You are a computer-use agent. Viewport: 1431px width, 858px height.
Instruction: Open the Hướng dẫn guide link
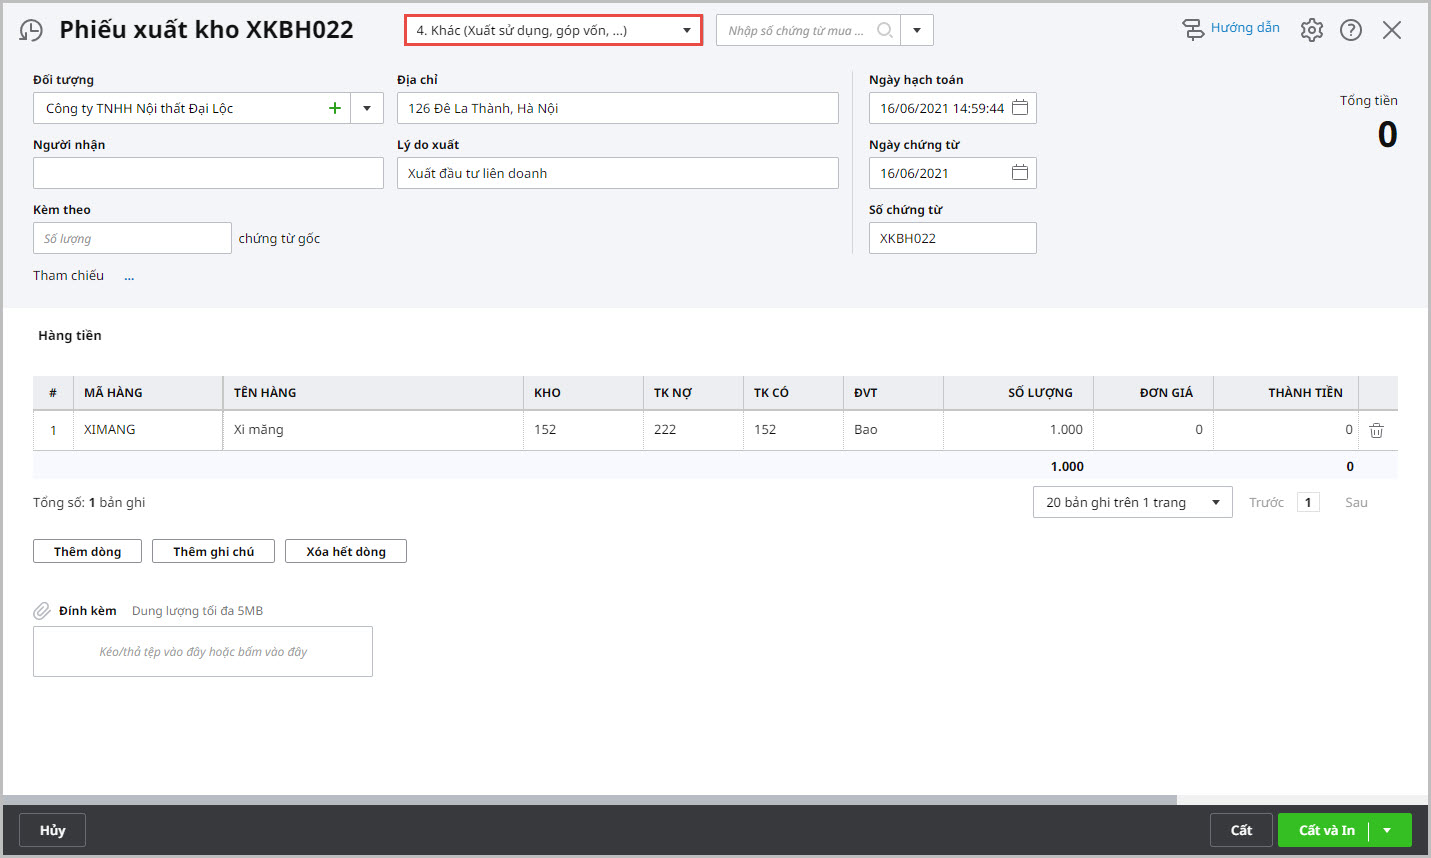click(1231, 28)
